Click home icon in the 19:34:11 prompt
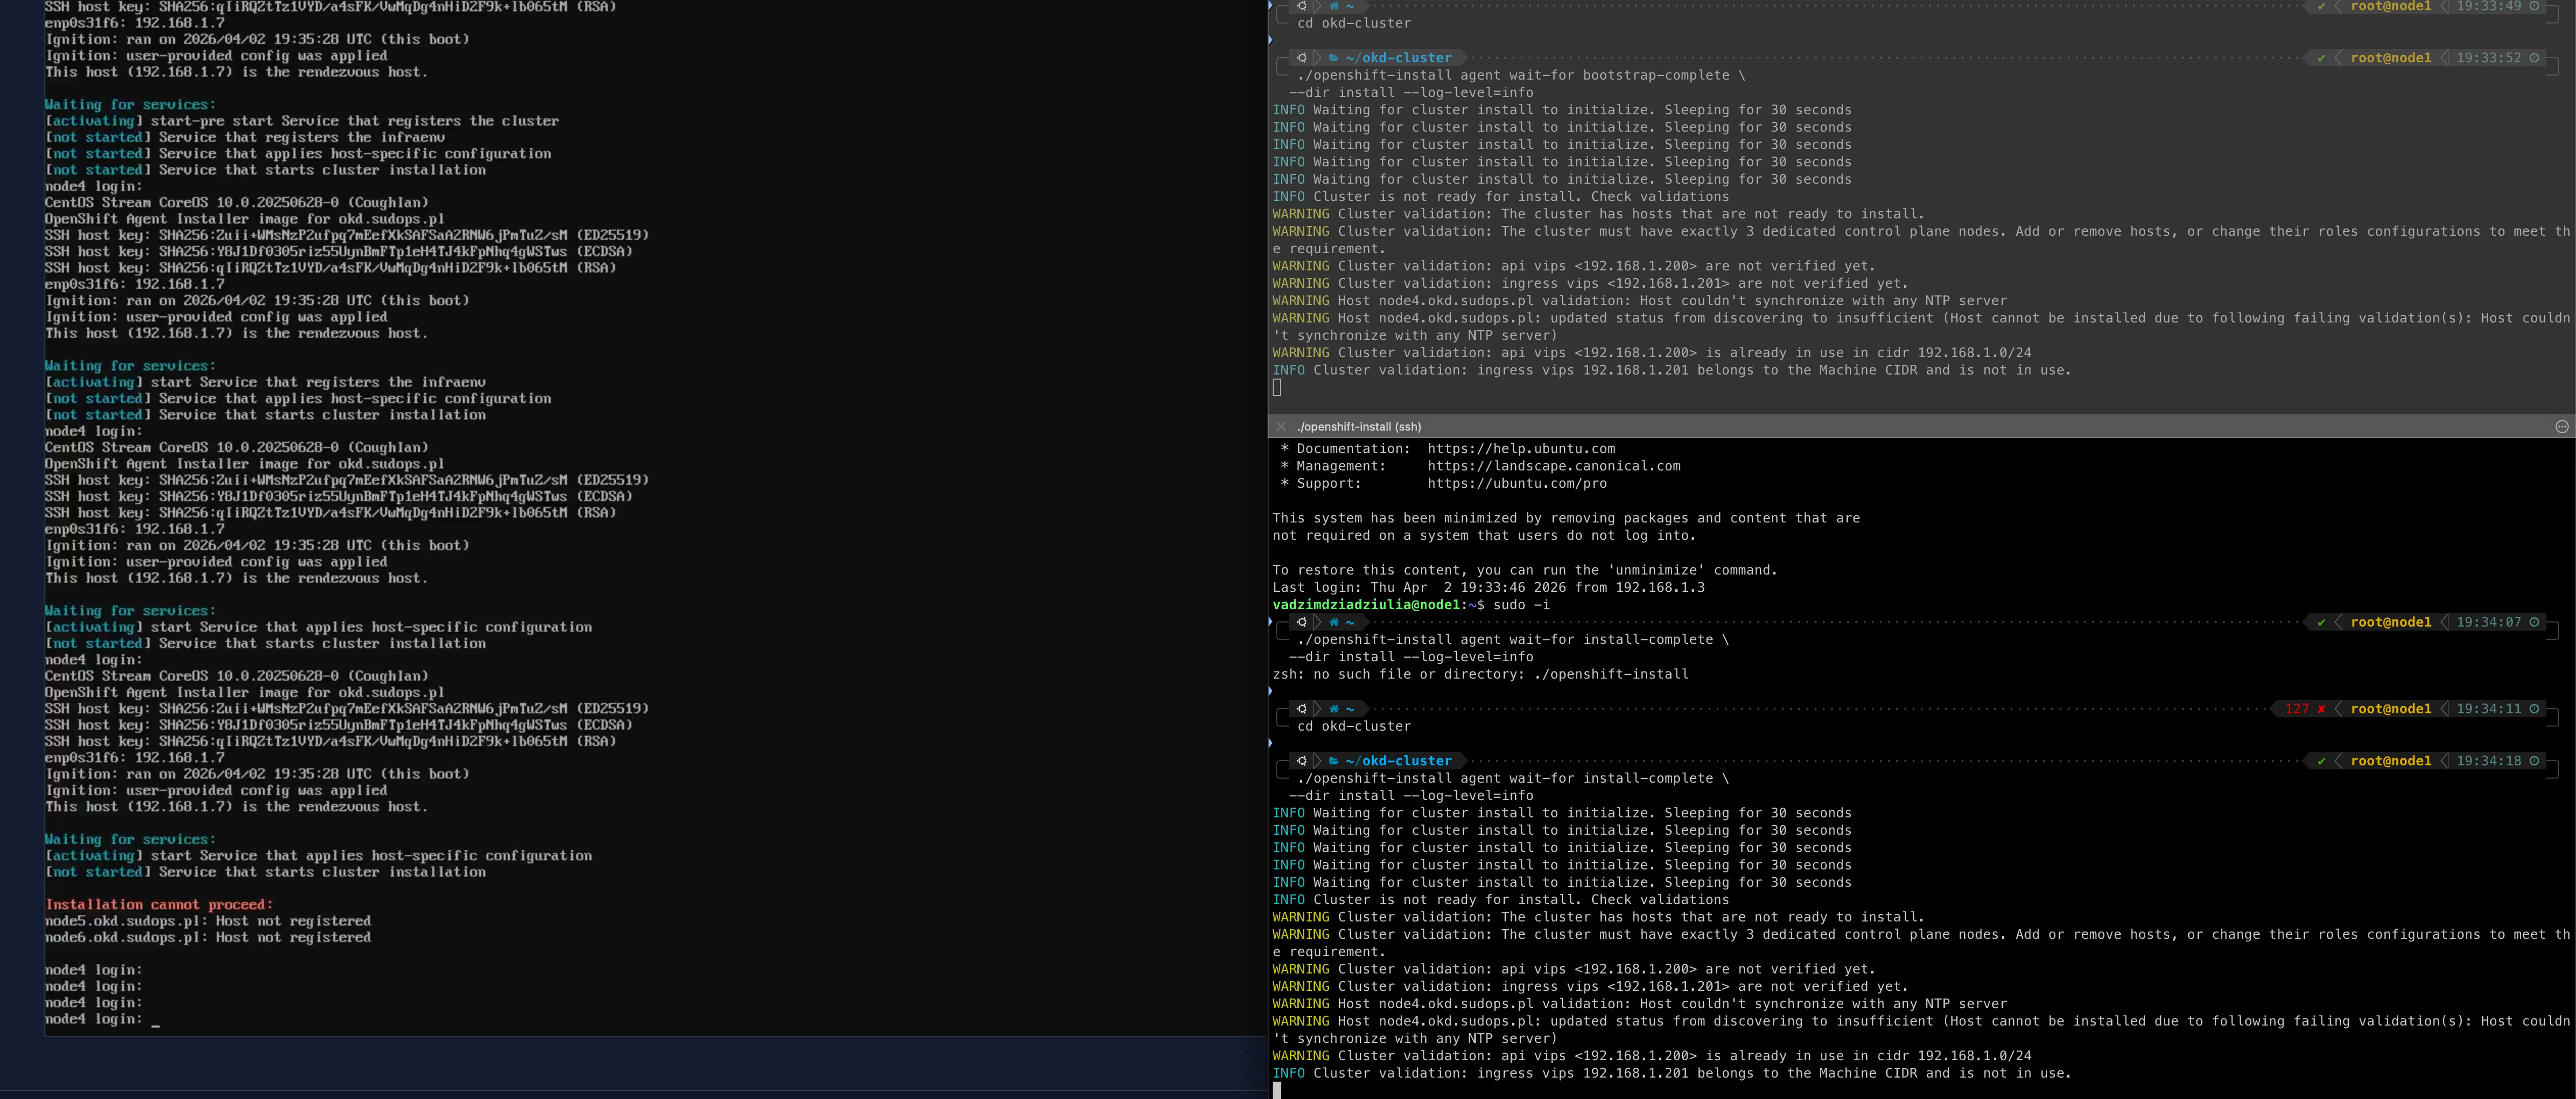 point(1333,709)
